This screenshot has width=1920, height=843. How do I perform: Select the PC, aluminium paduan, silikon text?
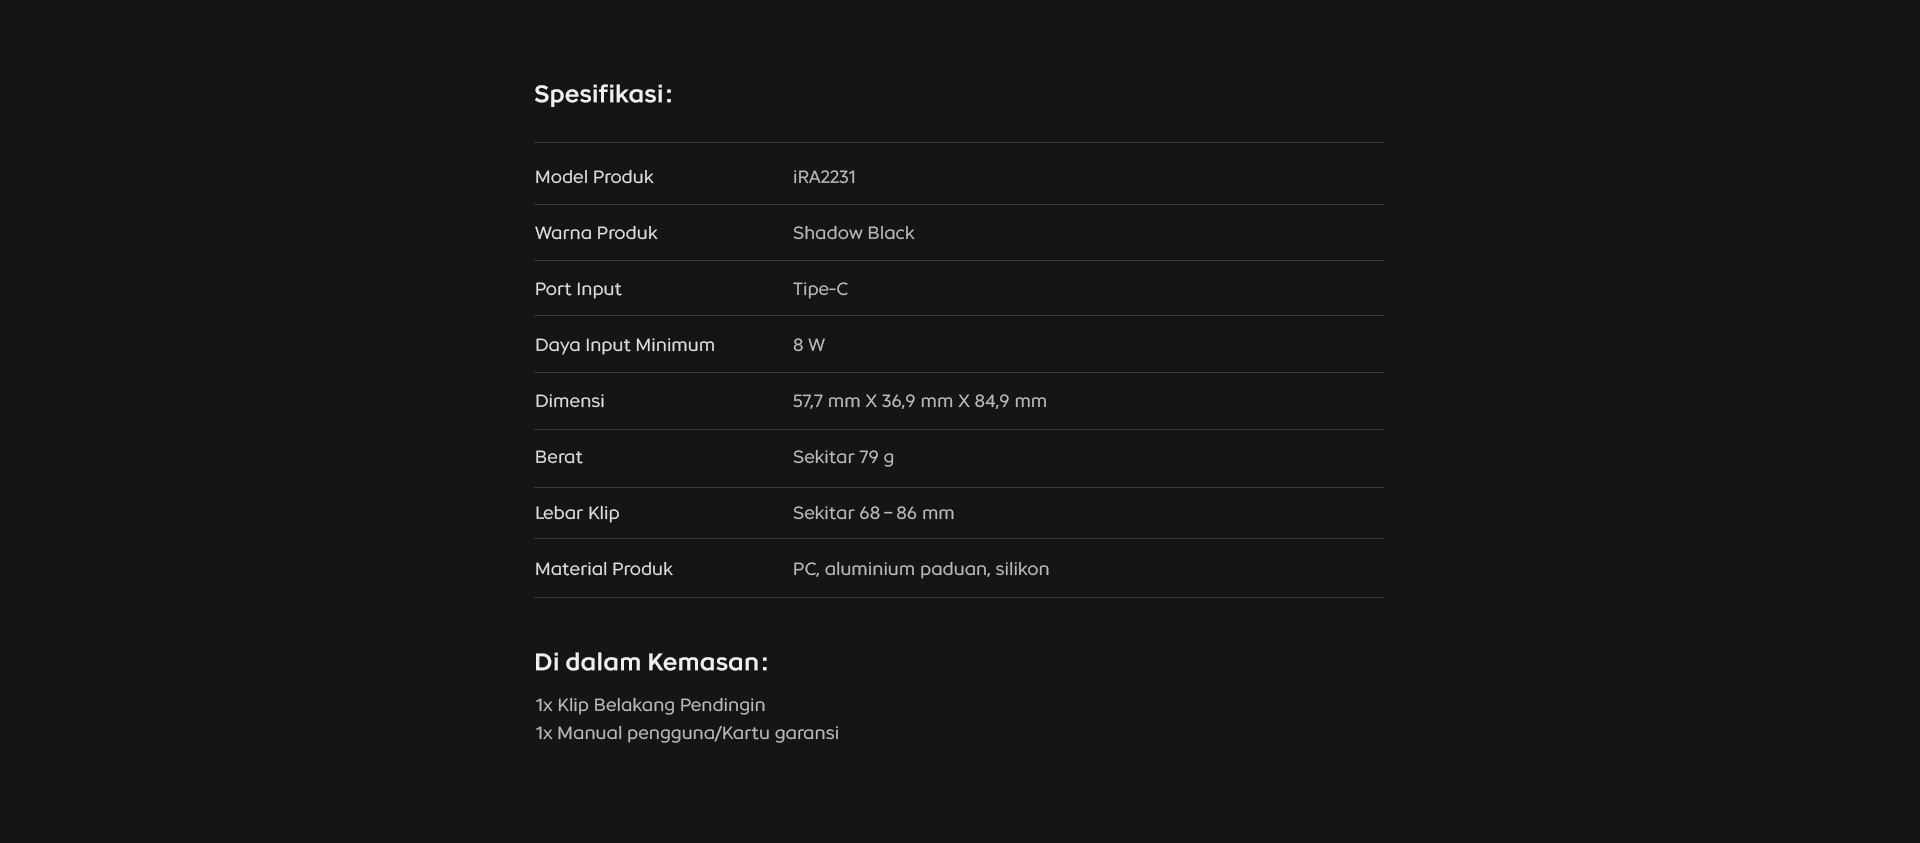coord(920,569)
